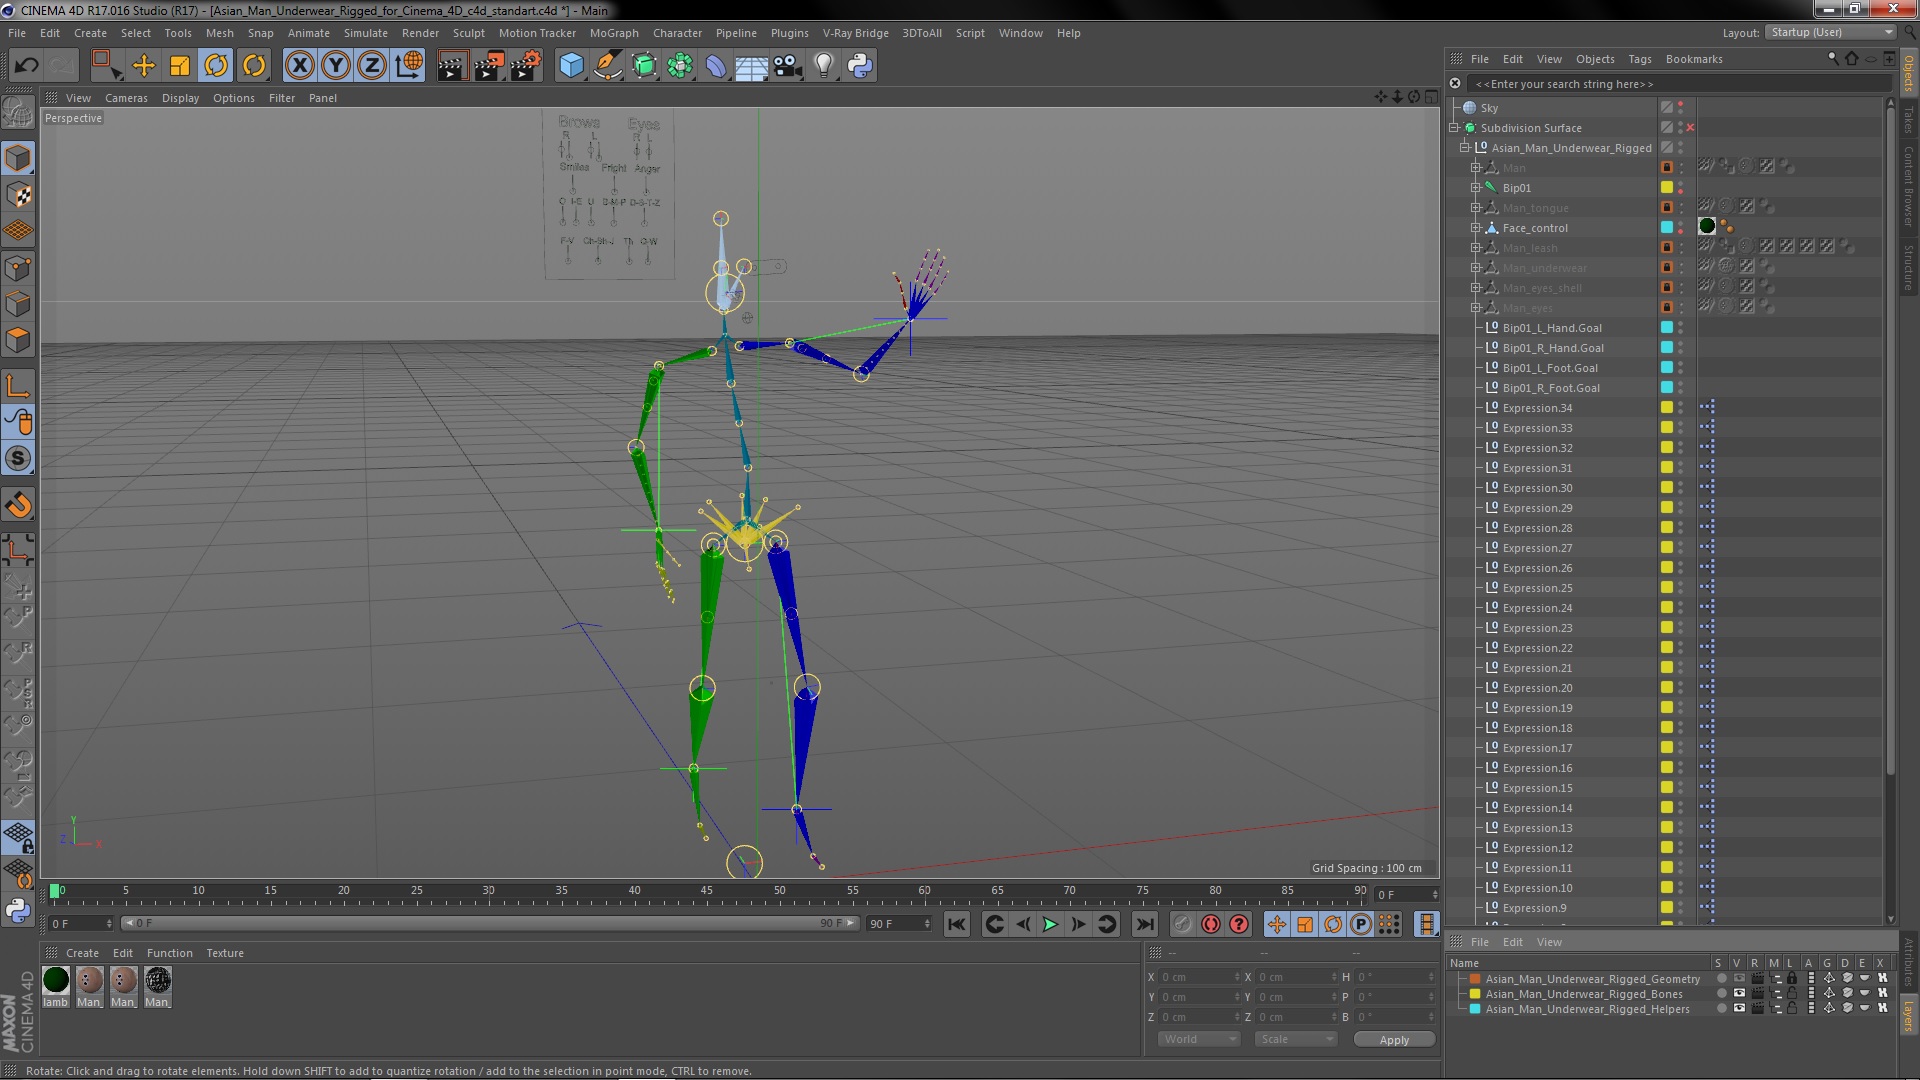Expand the Man_tongue object
The width and height of the screenshot is (1920, 1080).
click(x=1475, y=208)
